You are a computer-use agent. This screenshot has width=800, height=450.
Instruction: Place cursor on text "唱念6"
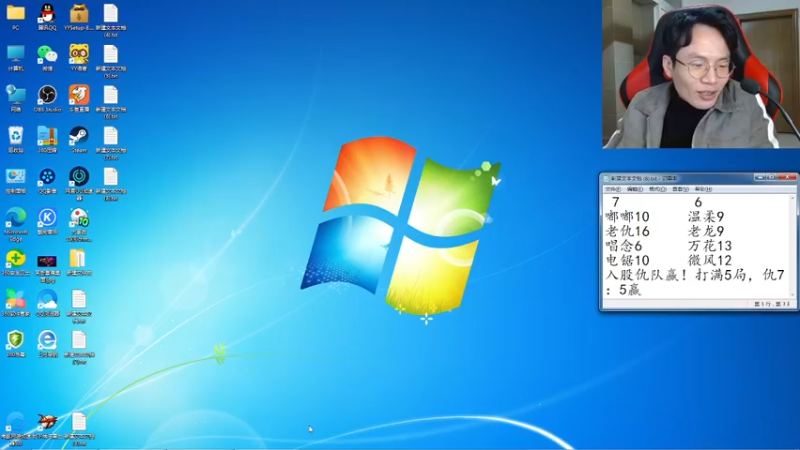tap(623, 246)
